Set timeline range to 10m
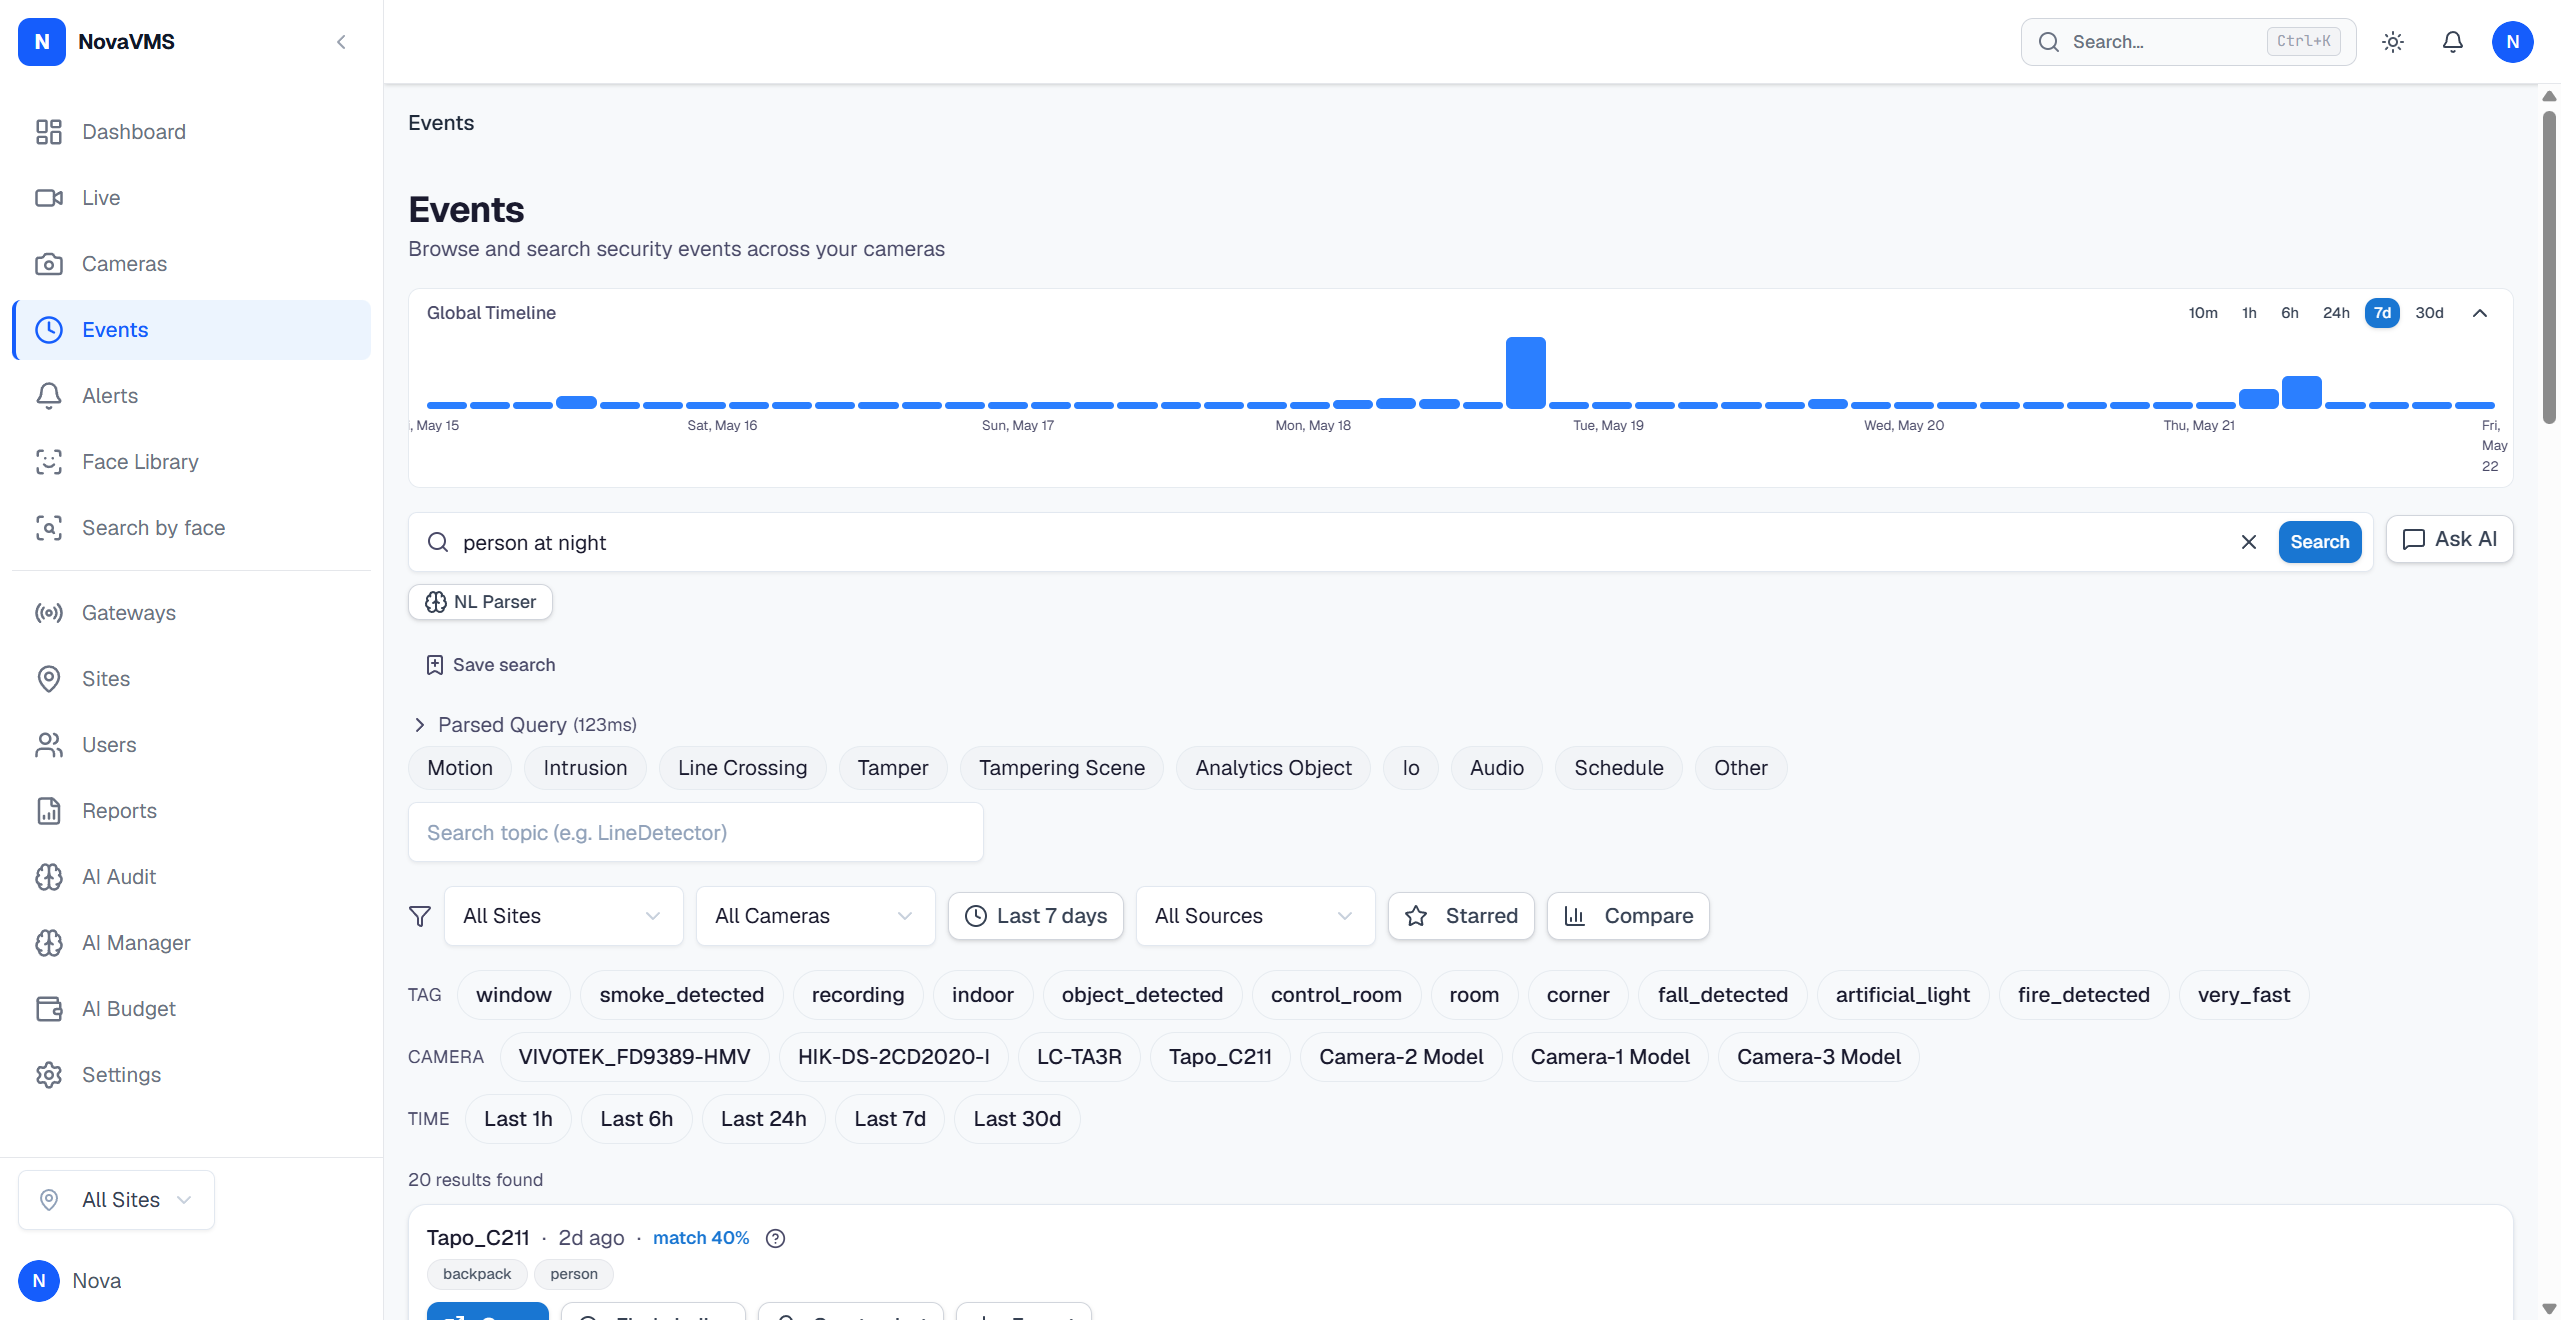Screen dimensions: 2561x1320 click(x=2203, y=313)
